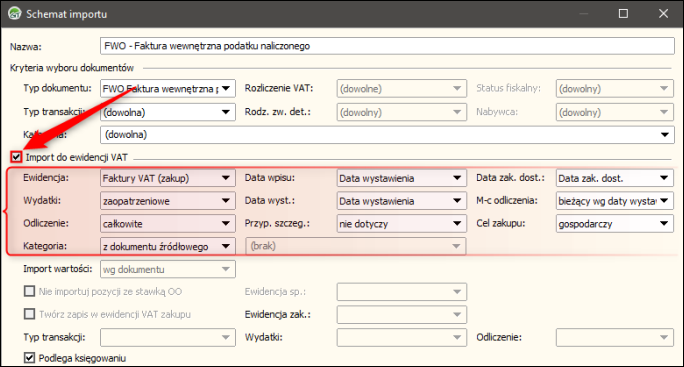Expand Odliczenie całkowite dropdown
This screenshot has width=684, height=367.
click(x=168, y=223)
